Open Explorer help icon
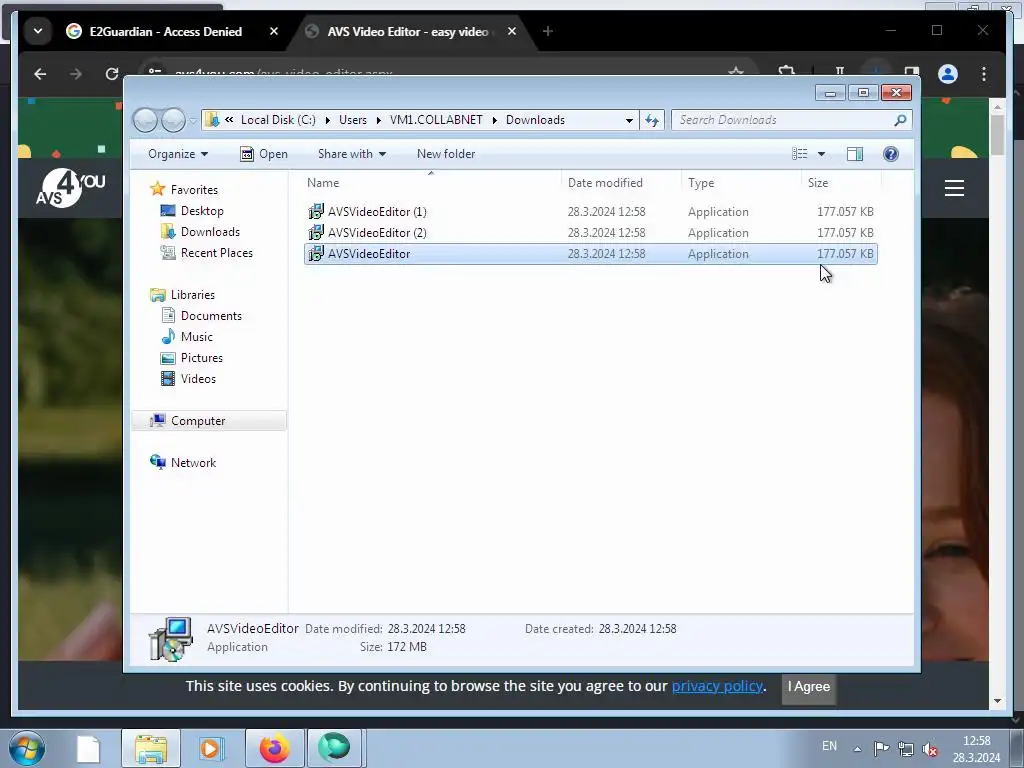1024x768 pixels. [891, 154]
